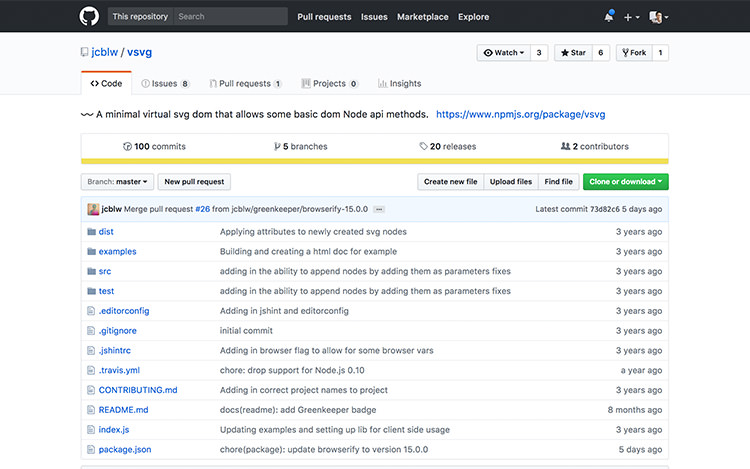Open the npmjs.org package link
Image resolution: width=750 pixels, height=469 pixels.
520,114
